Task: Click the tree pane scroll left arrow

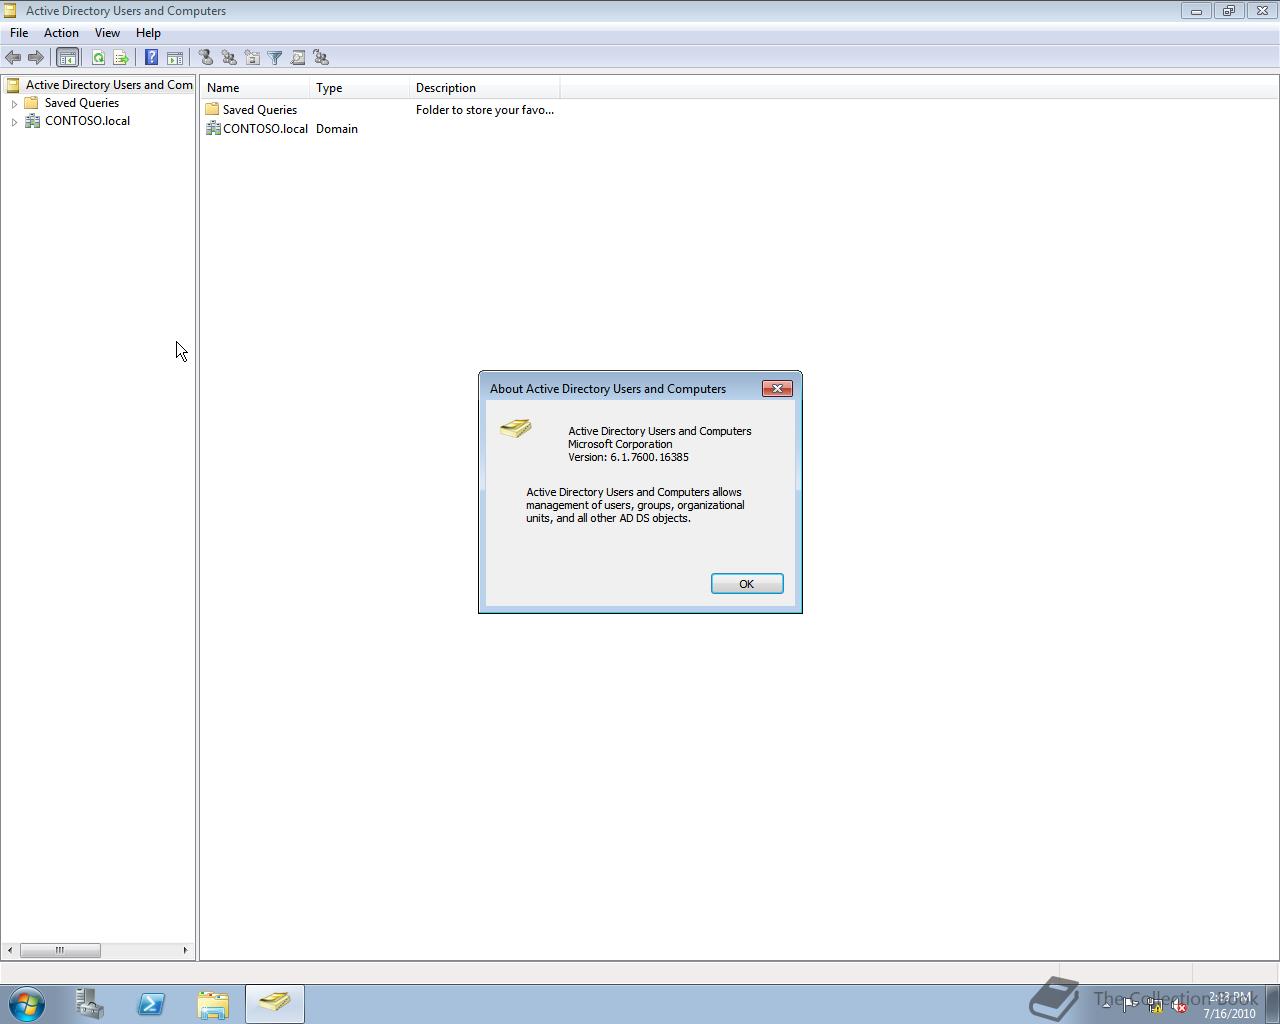Action: [x=10, y=950]
